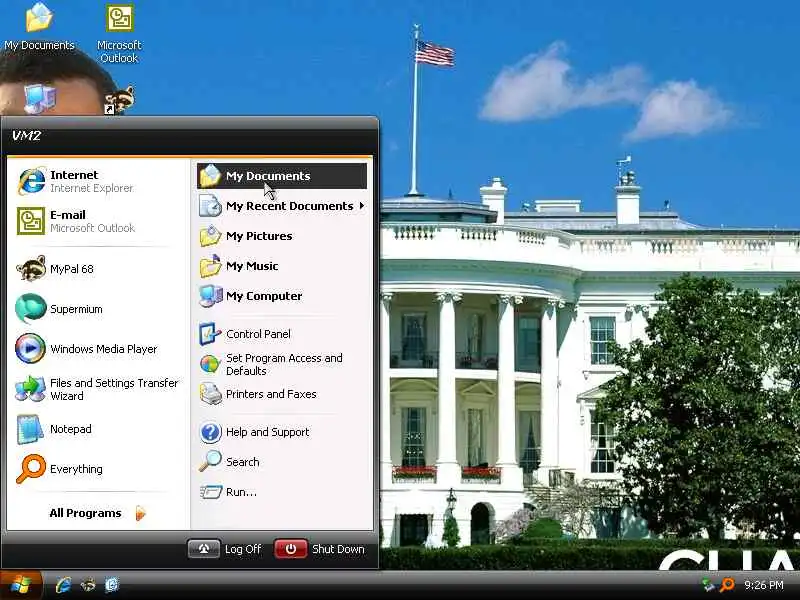Launch Internet Explorer from Quick Launch bar

coord(63,585)
